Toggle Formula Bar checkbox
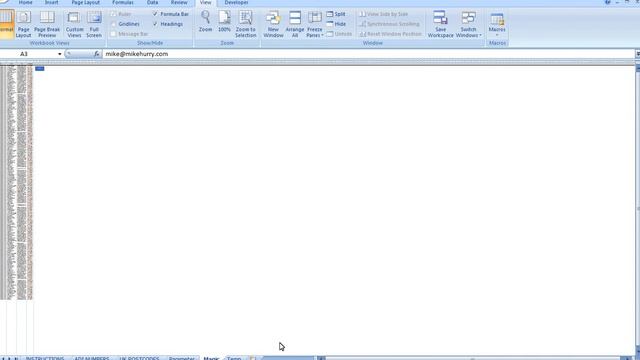640x360 pixels. 155,14
